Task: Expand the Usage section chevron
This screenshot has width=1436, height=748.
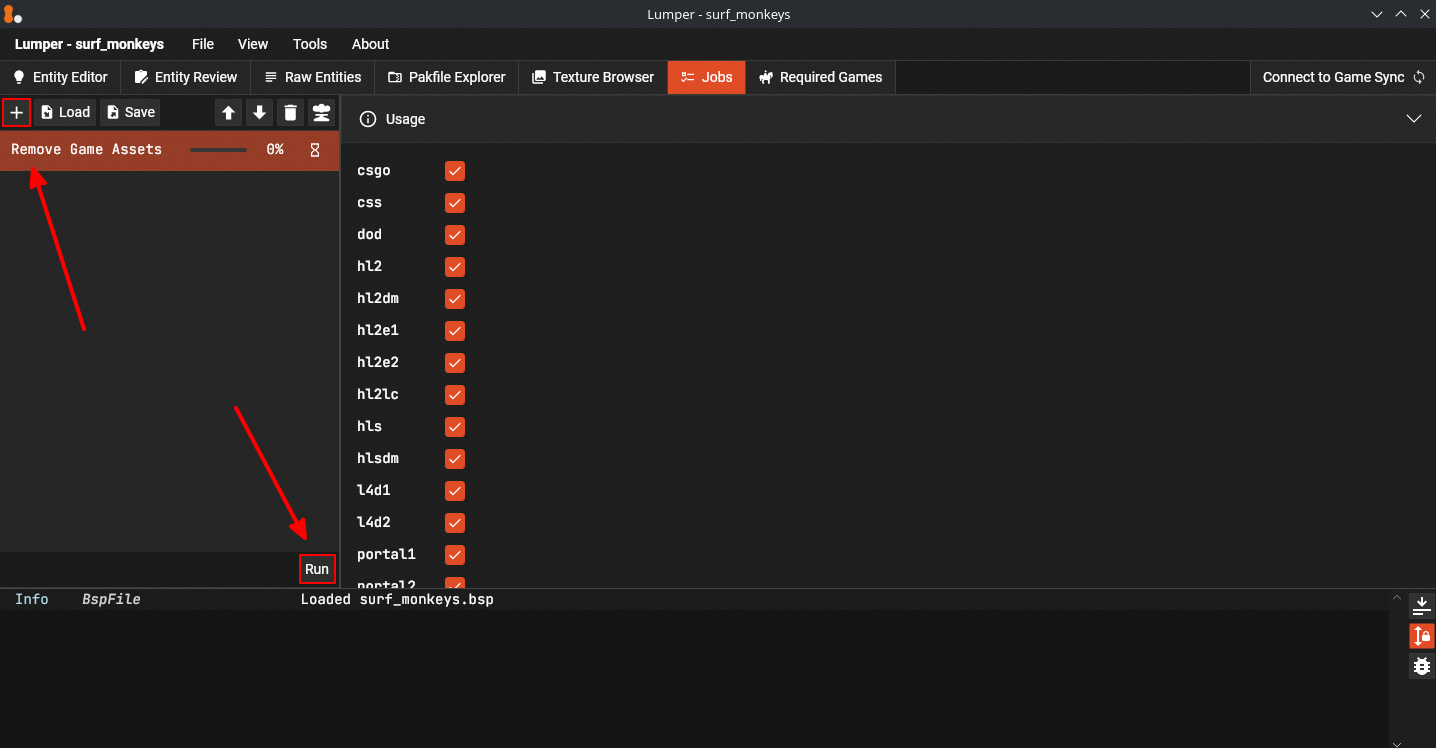Action: (x=1413, y=119)
